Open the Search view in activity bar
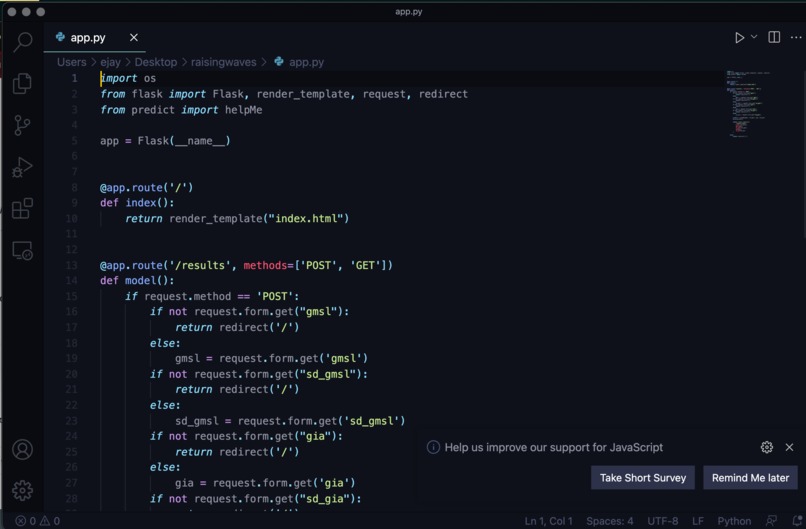The width and height of the screenshot is (806, 529). (23, 42)
